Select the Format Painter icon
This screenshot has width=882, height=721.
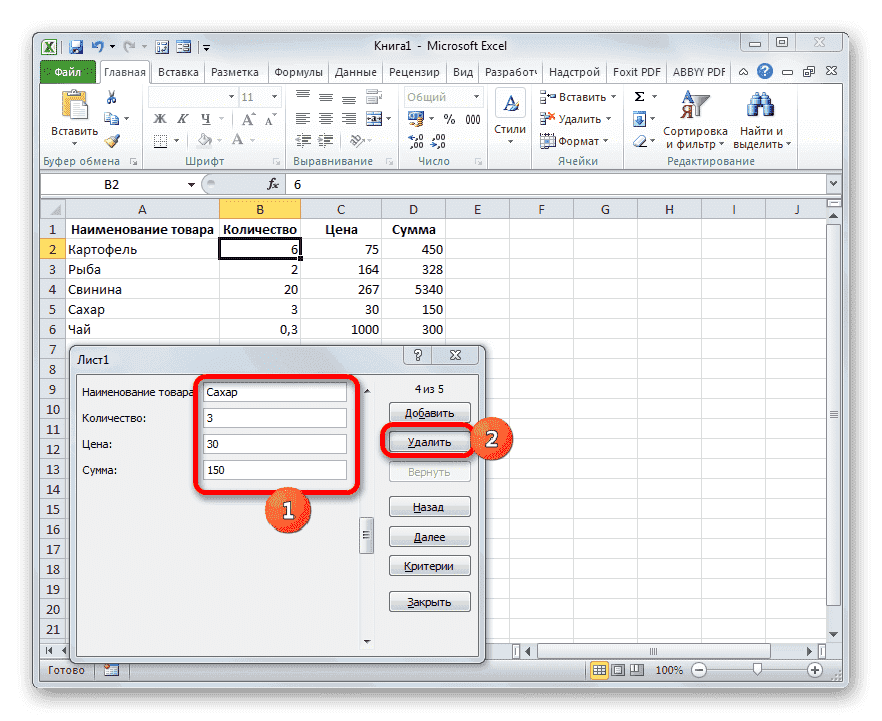tap(112, 139)
